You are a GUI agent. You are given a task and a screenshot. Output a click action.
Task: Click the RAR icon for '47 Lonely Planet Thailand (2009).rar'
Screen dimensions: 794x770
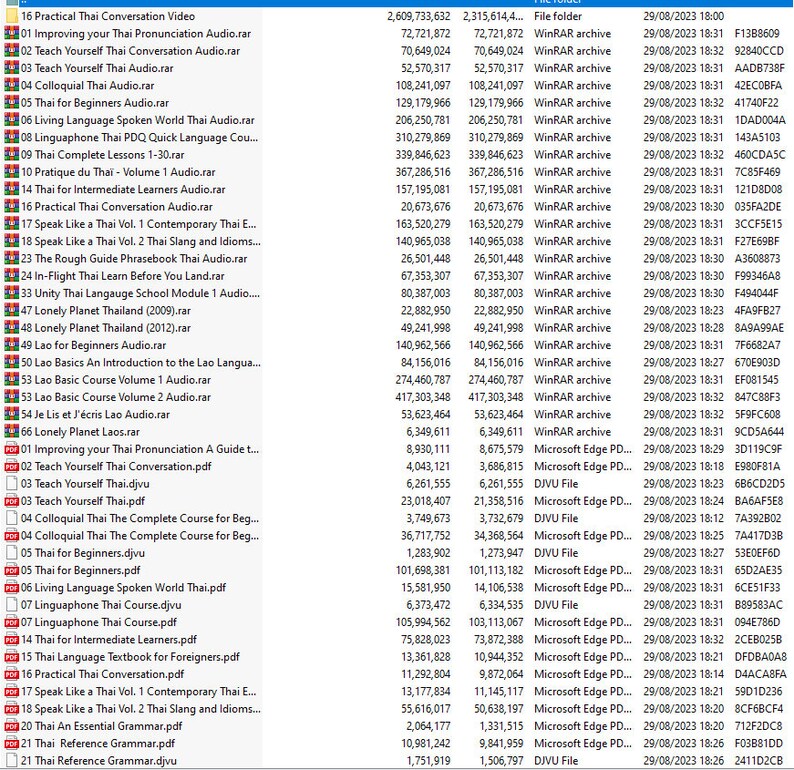point(12,310)
